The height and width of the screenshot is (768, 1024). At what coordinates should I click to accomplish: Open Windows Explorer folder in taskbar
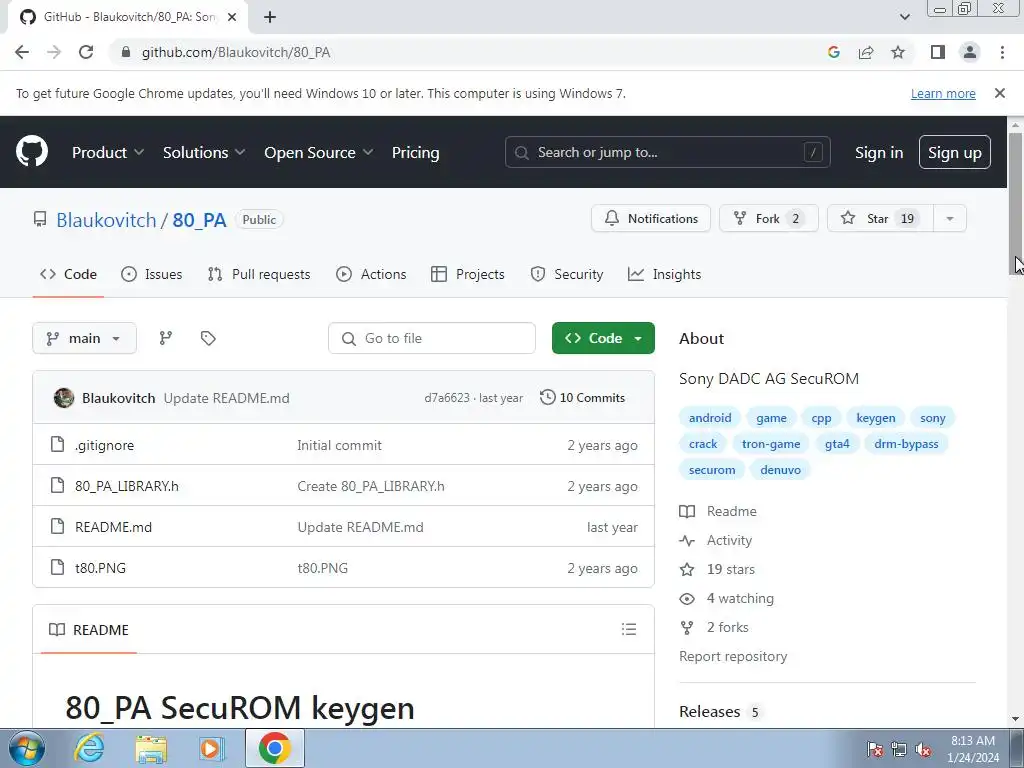(x=151, y=748)
